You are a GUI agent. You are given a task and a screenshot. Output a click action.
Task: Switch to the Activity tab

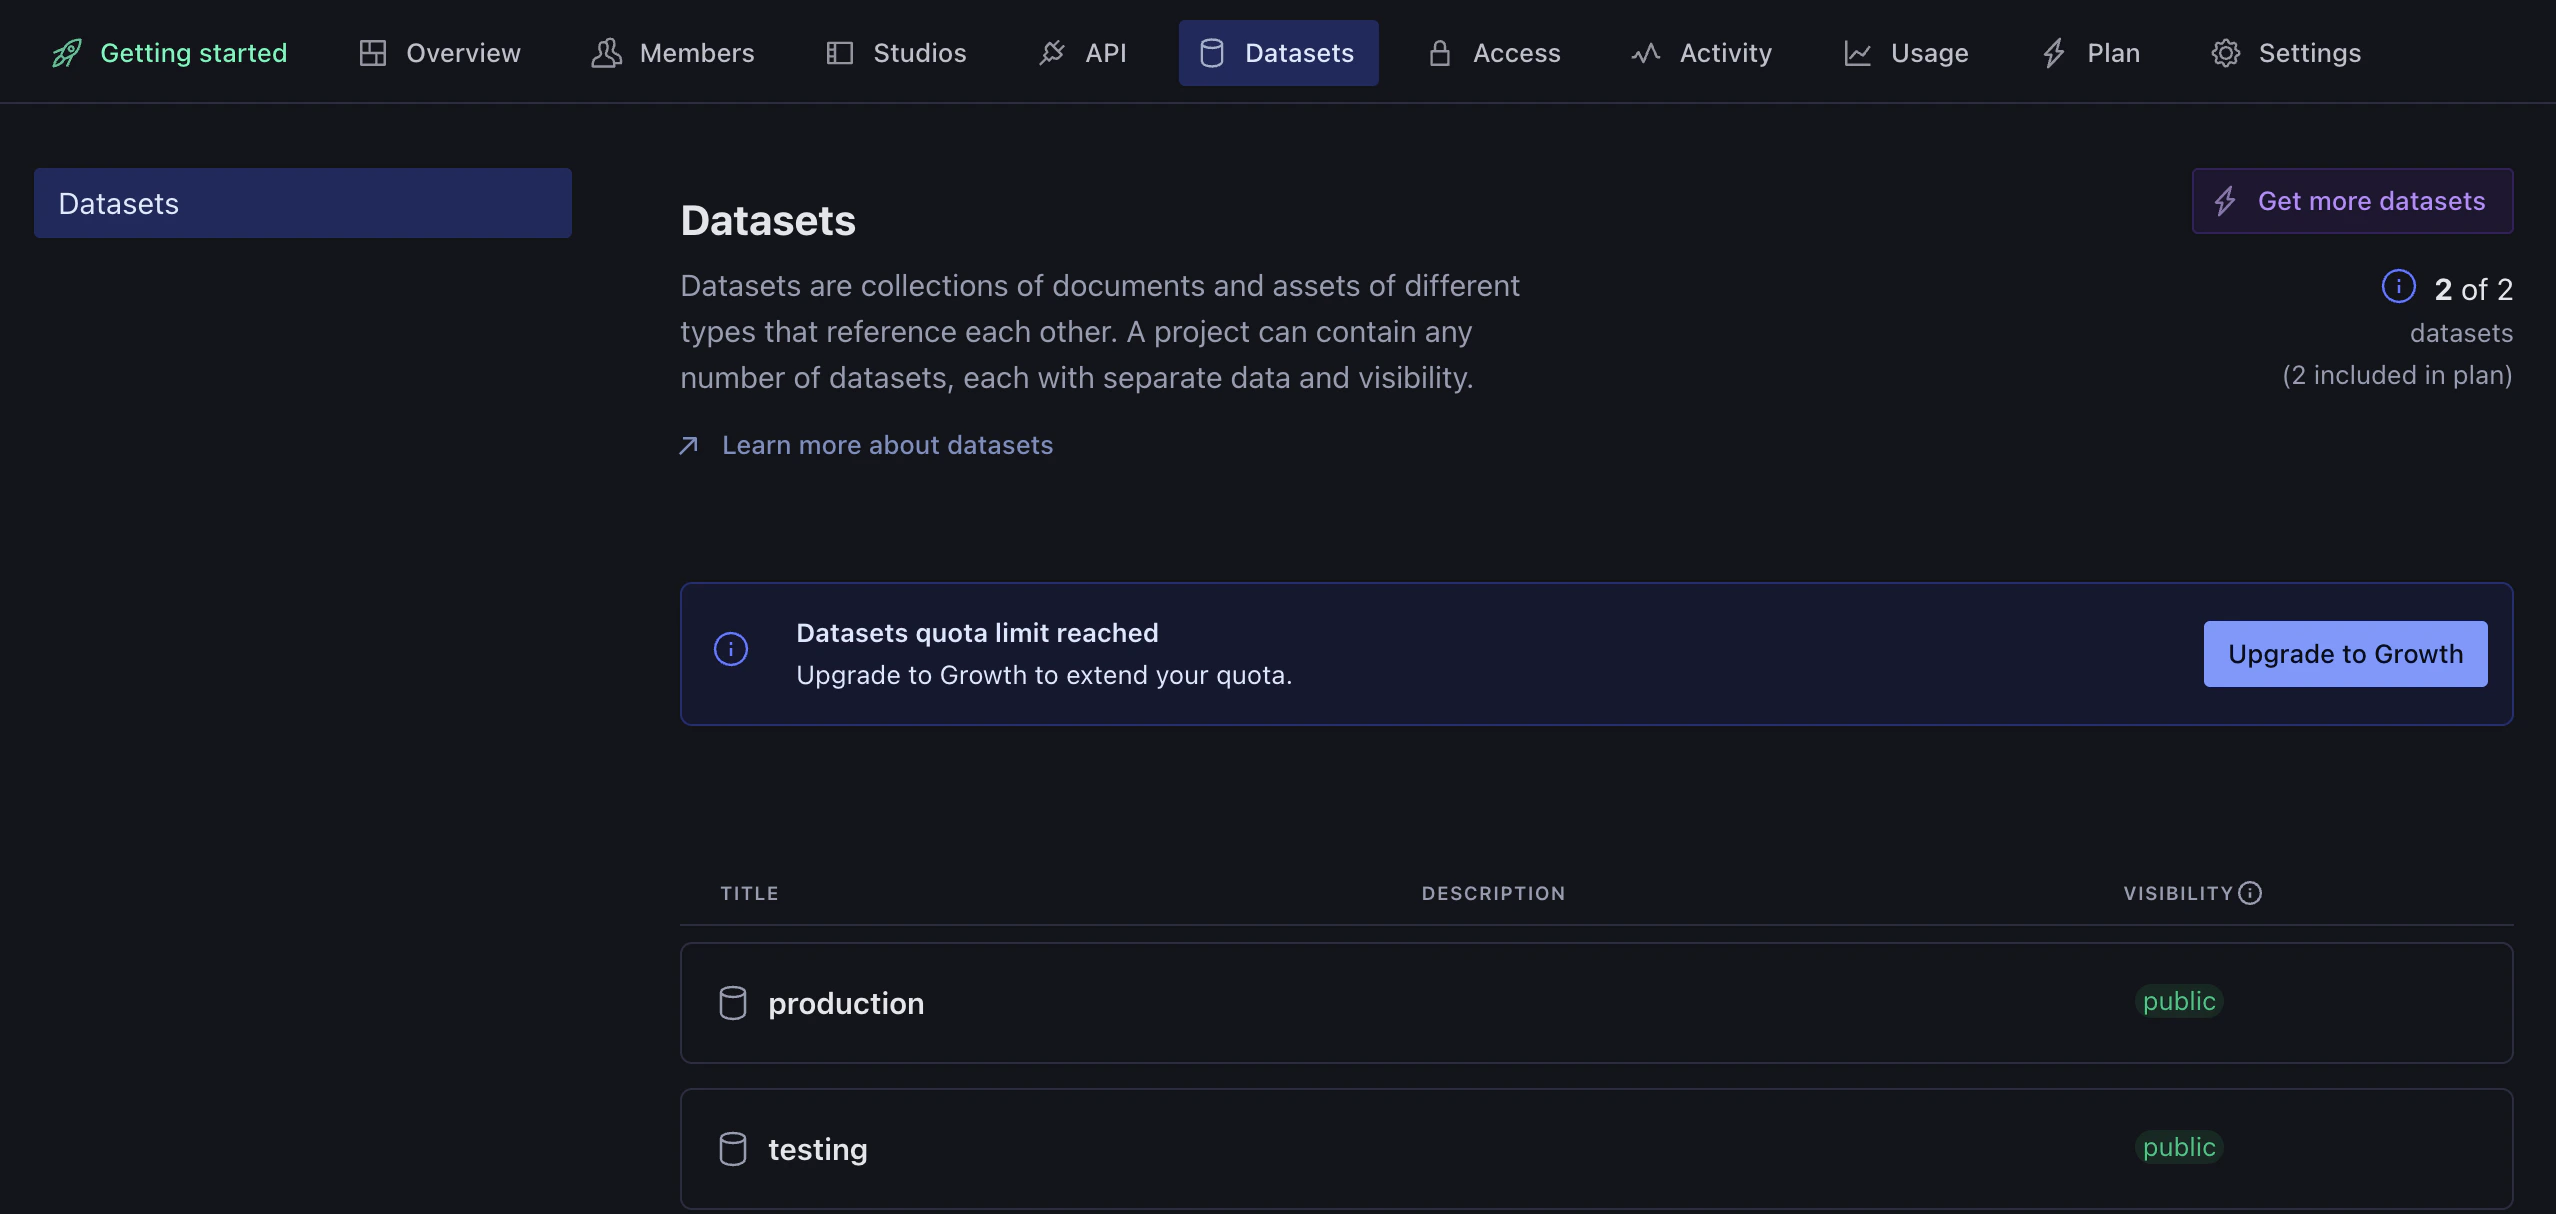[x=1702, y=53]
